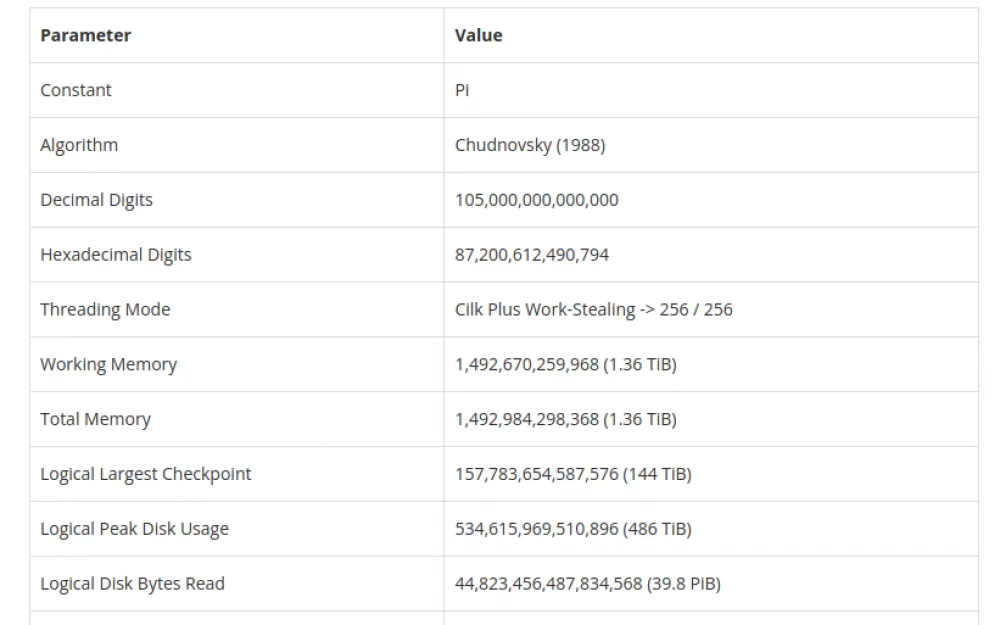Image resolution: width=1000 pixels, height=625 pixels.
Task: Click the 105,000,000,000,000 value
Action: (536, 200)
